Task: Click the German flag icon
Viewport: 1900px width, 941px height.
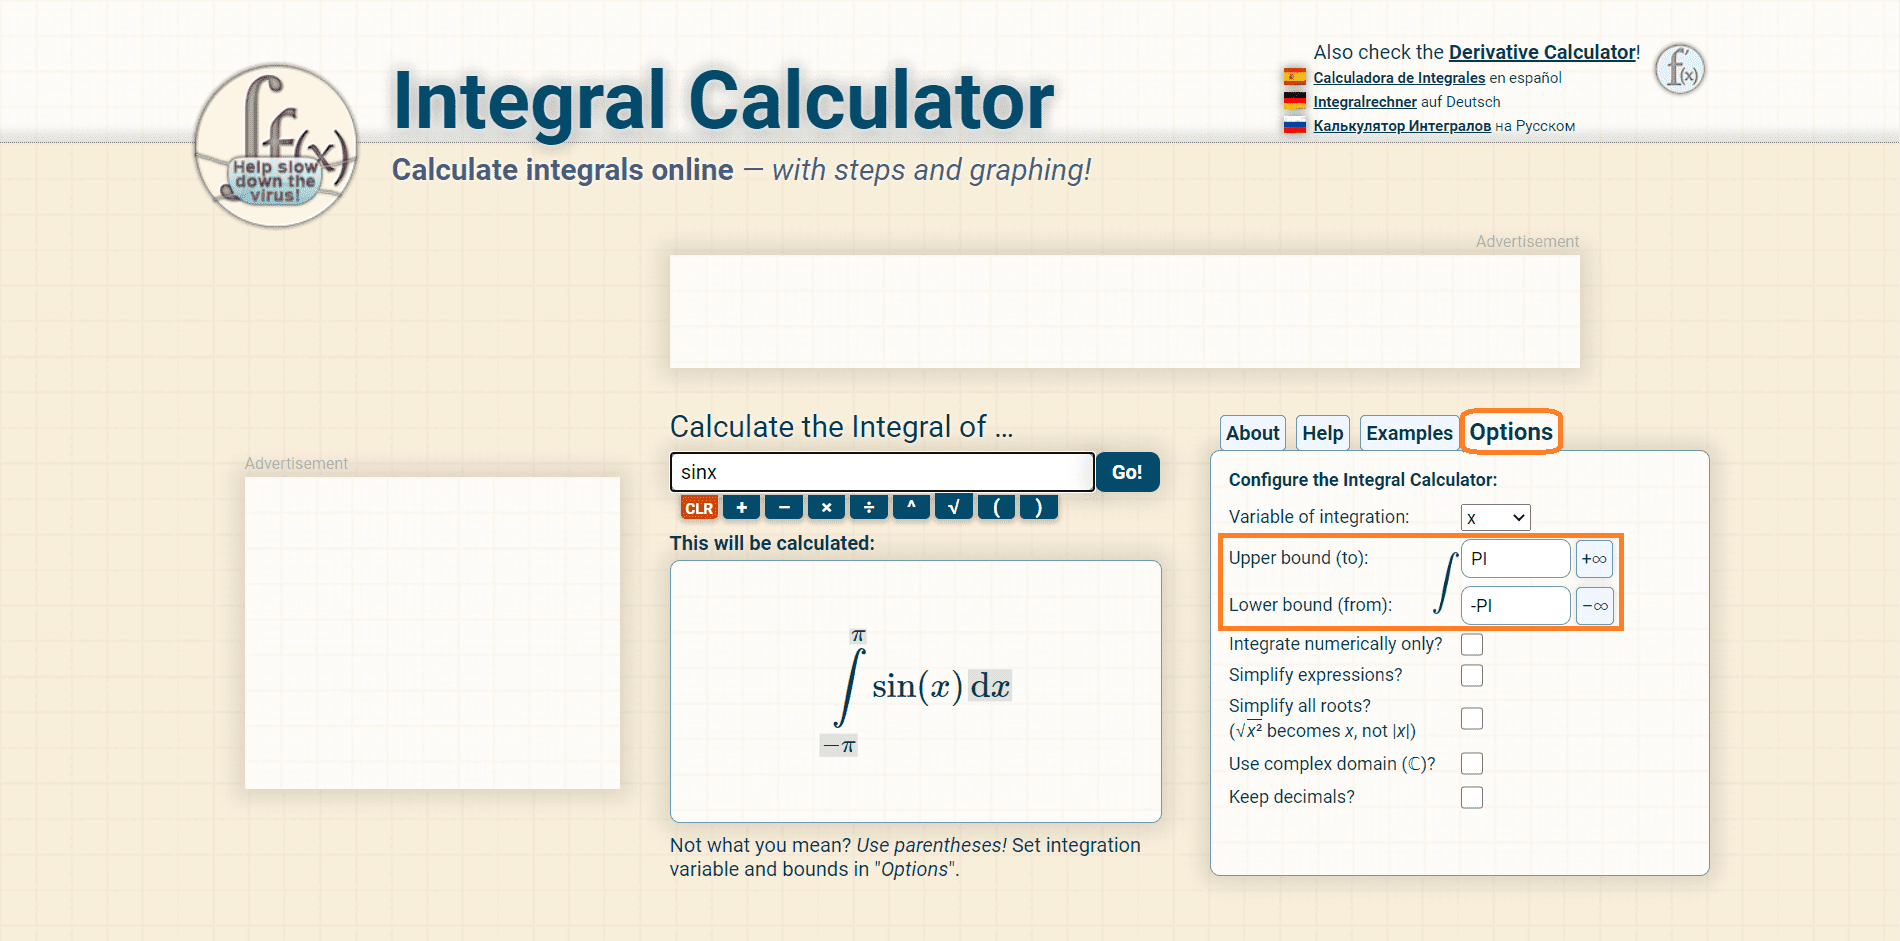Action: [x=1295, y=101]
